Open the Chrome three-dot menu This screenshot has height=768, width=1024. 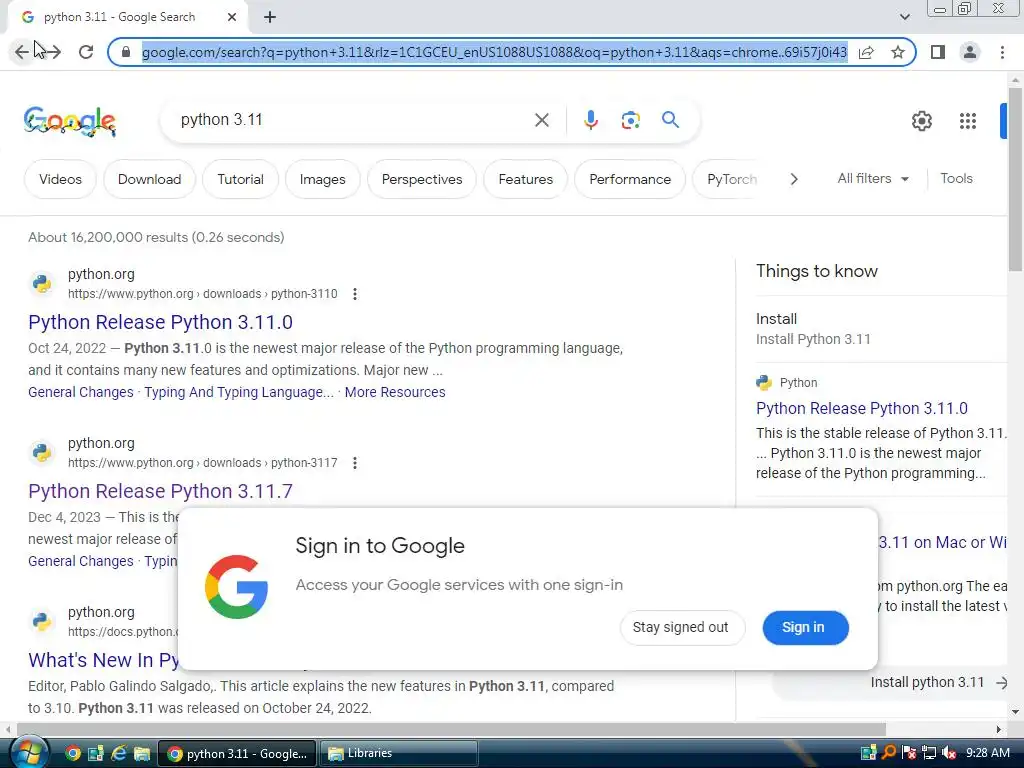[1002, 52]
